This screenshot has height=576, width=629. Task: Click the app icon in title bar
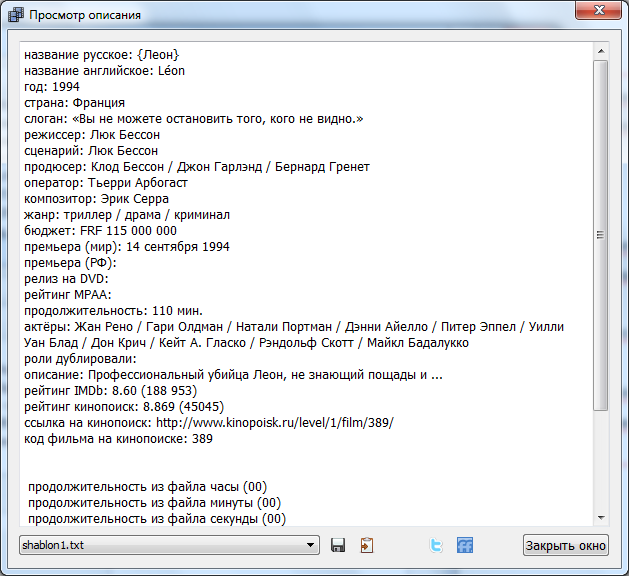15,15
